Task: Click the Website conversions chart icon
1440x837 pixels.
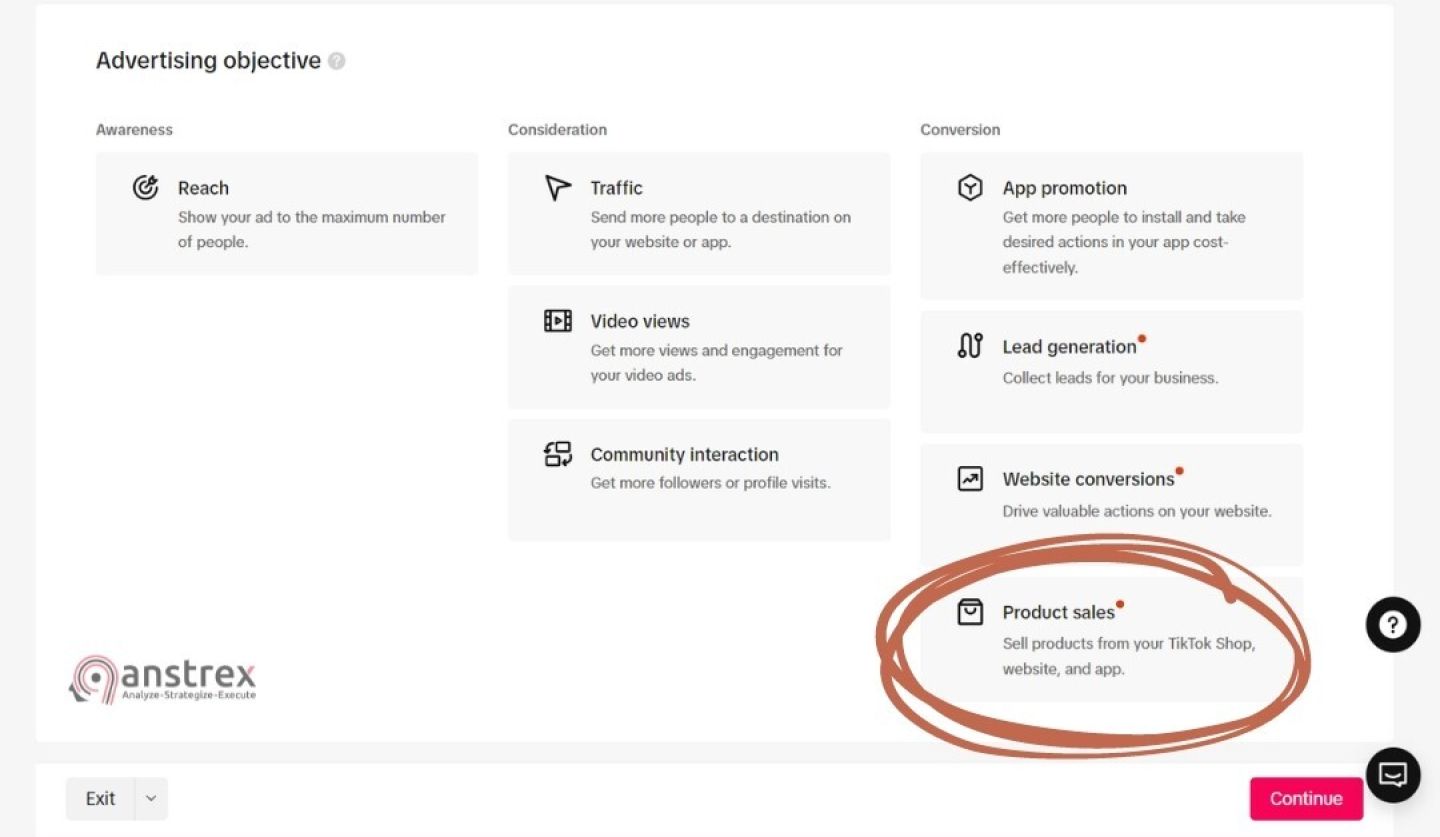Action: click(970, 479)
